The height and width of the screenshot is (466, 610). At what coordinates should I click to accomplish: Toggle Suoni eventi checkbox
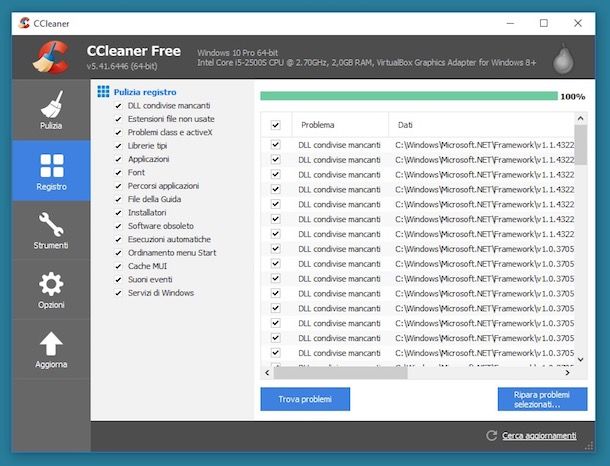point(118,280)
